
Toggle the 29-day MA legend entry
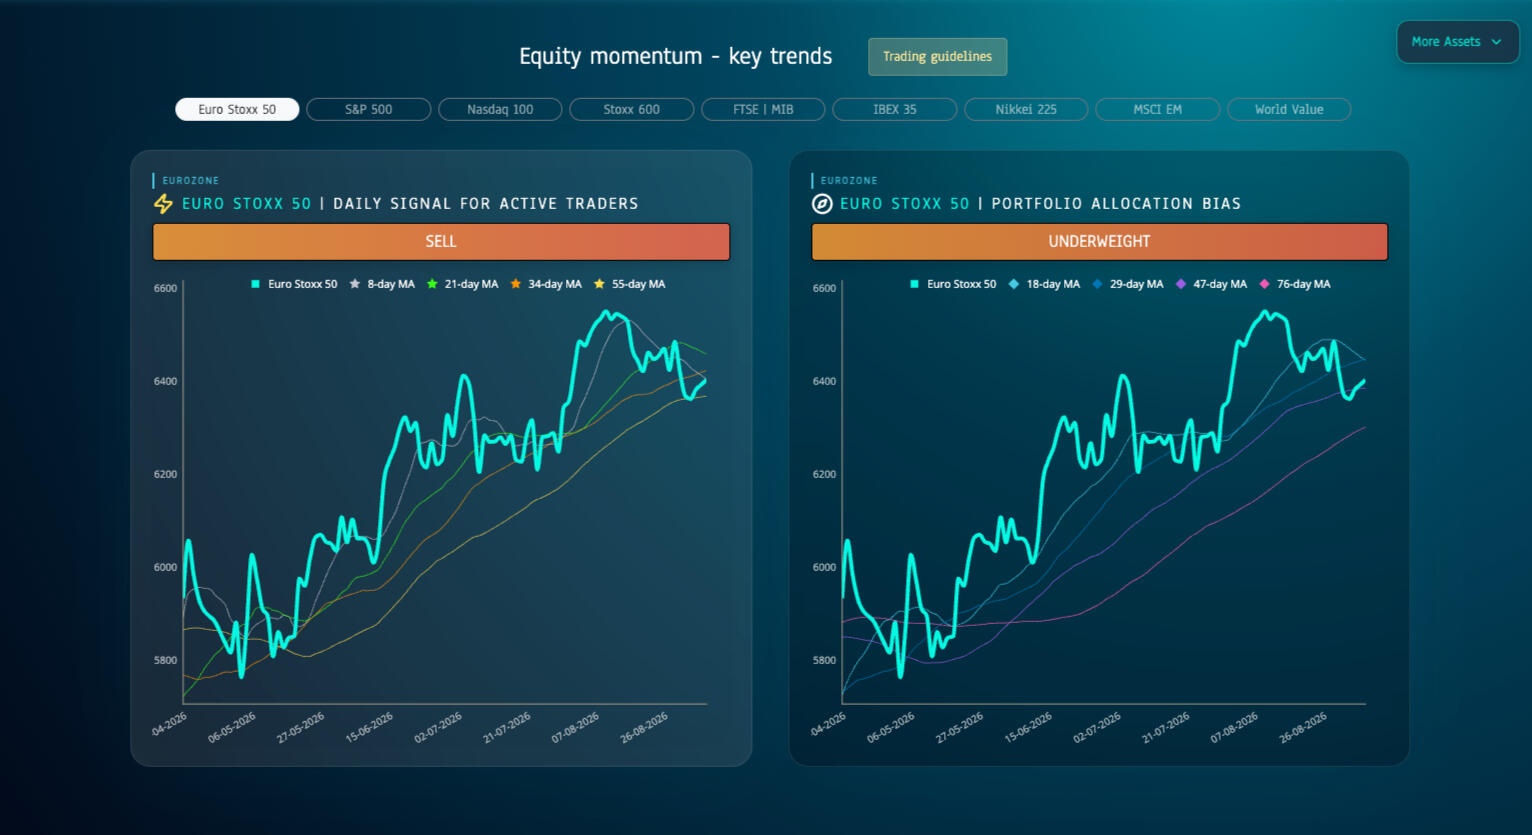pyautogui.click(x=1127, y=284)
